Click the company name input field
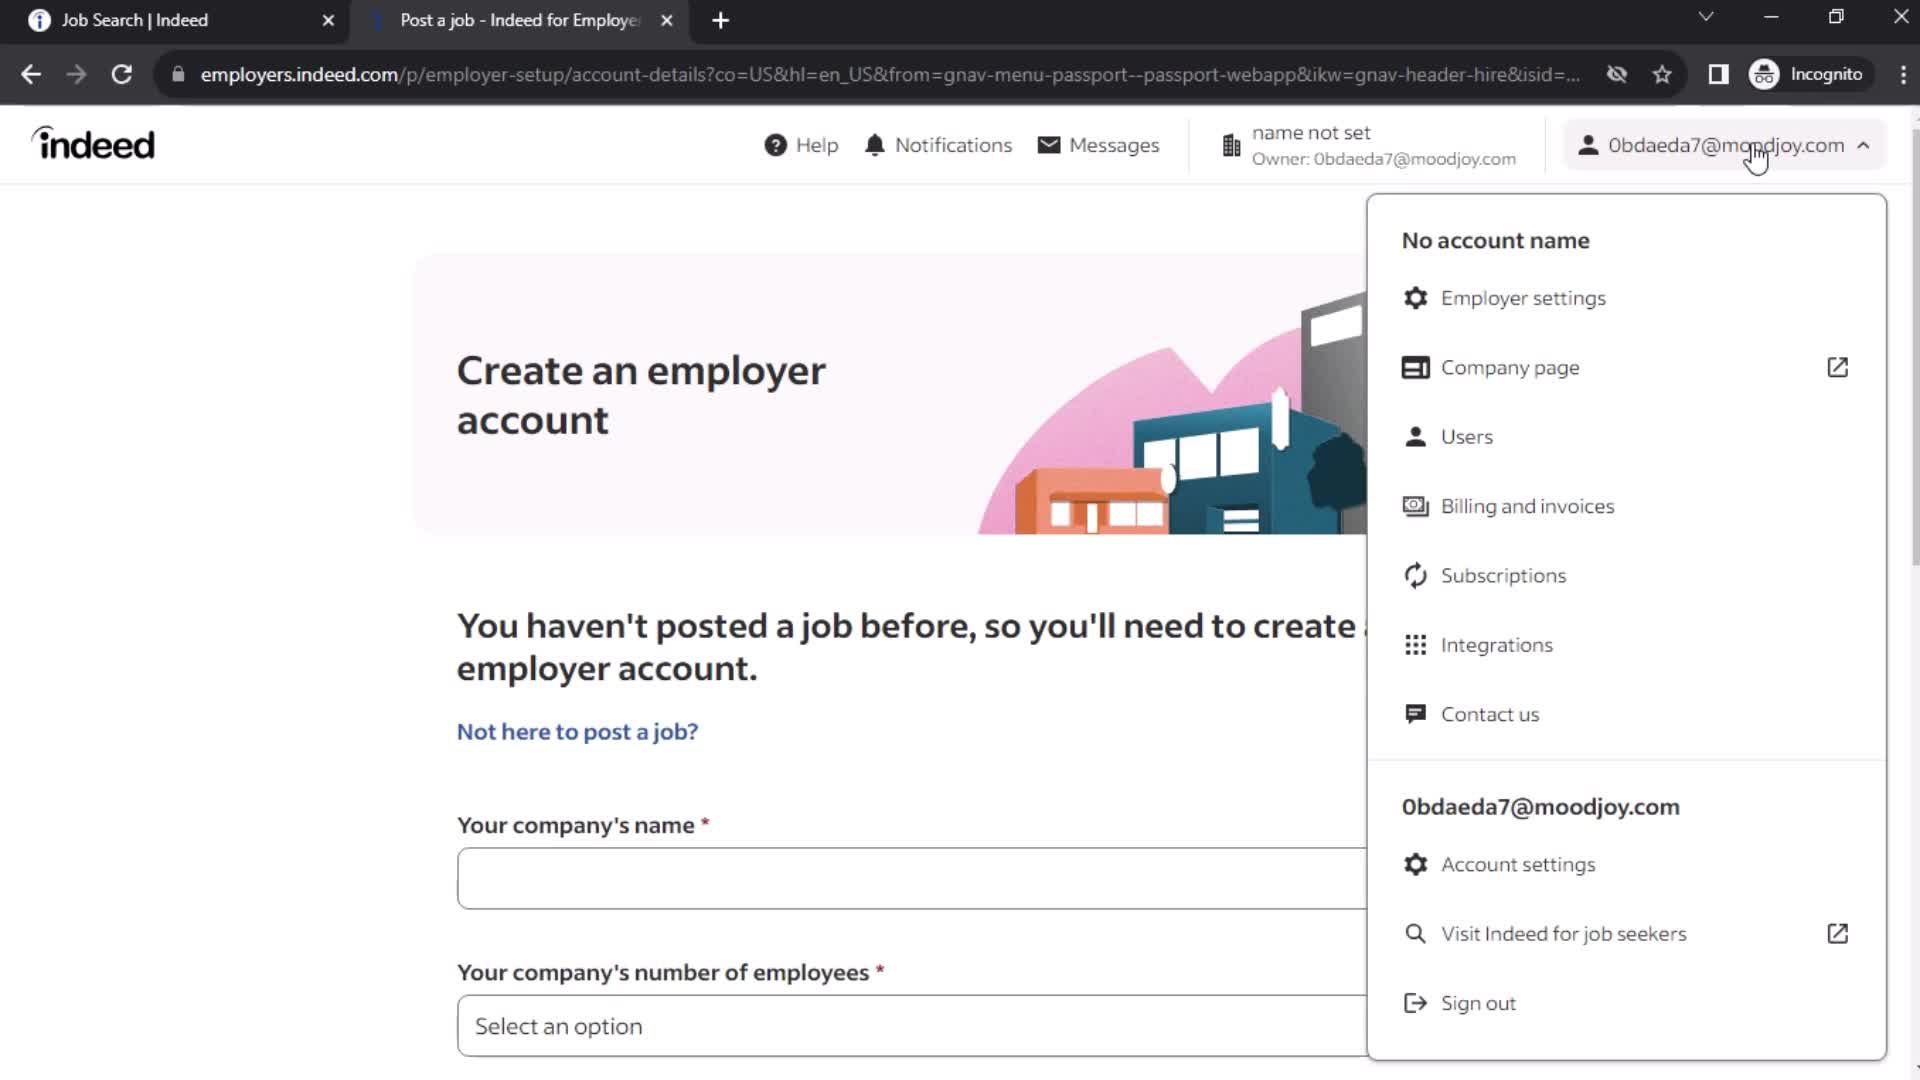This screenshot has height=1080, width=1920. [x=911, y=878]
